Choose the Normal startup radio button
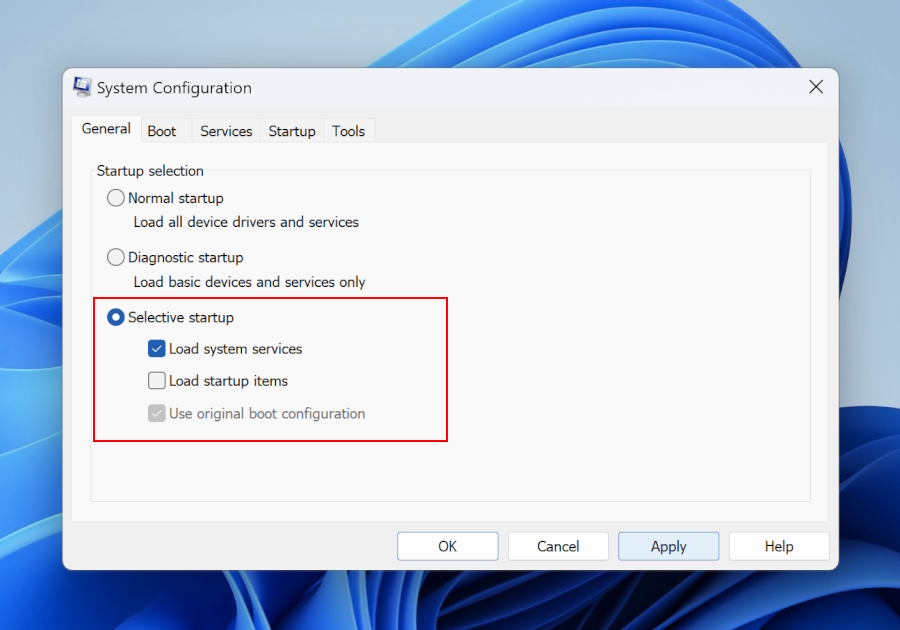The width and height of the screenshot is (900, 630). pos(117,198)
